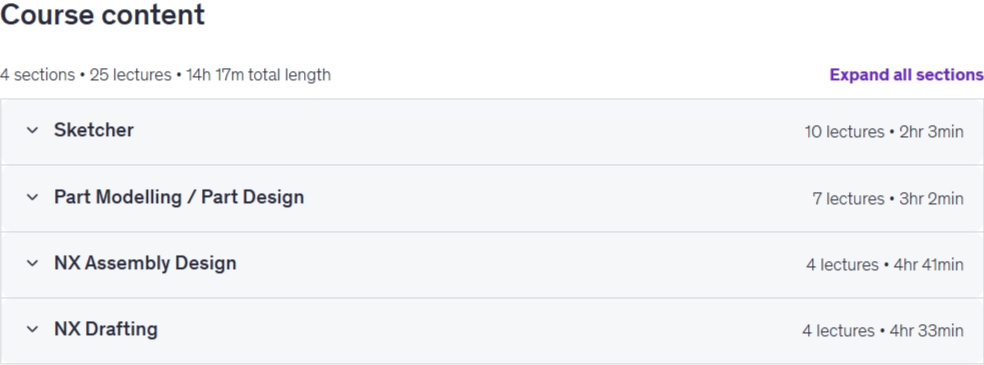984x365 pixels.
Task: Click the 25 lectures summary text
Action: click(131, 75)
